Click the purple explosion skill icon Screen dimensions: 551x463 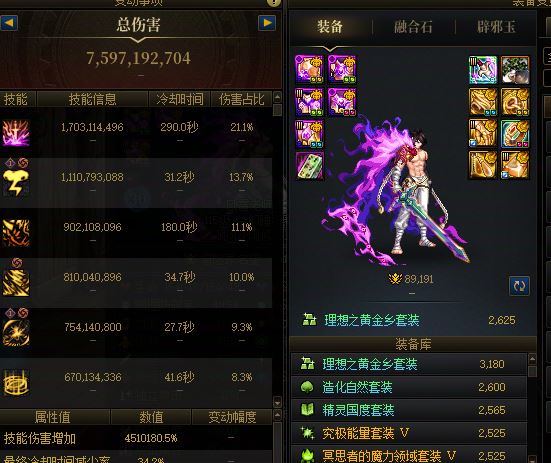[x=16, y=132]
